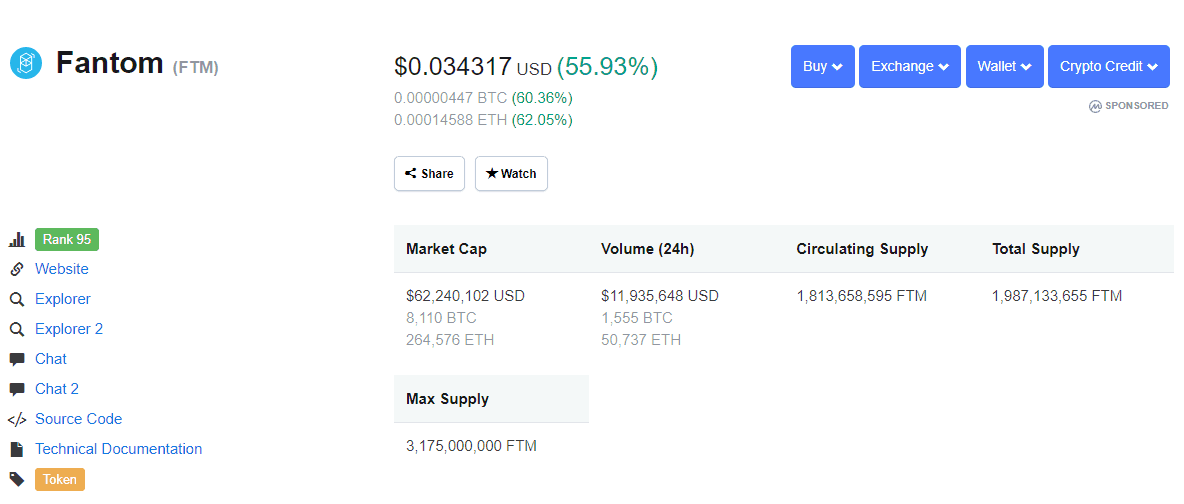Toggle the Watch star button

point(511,173)
